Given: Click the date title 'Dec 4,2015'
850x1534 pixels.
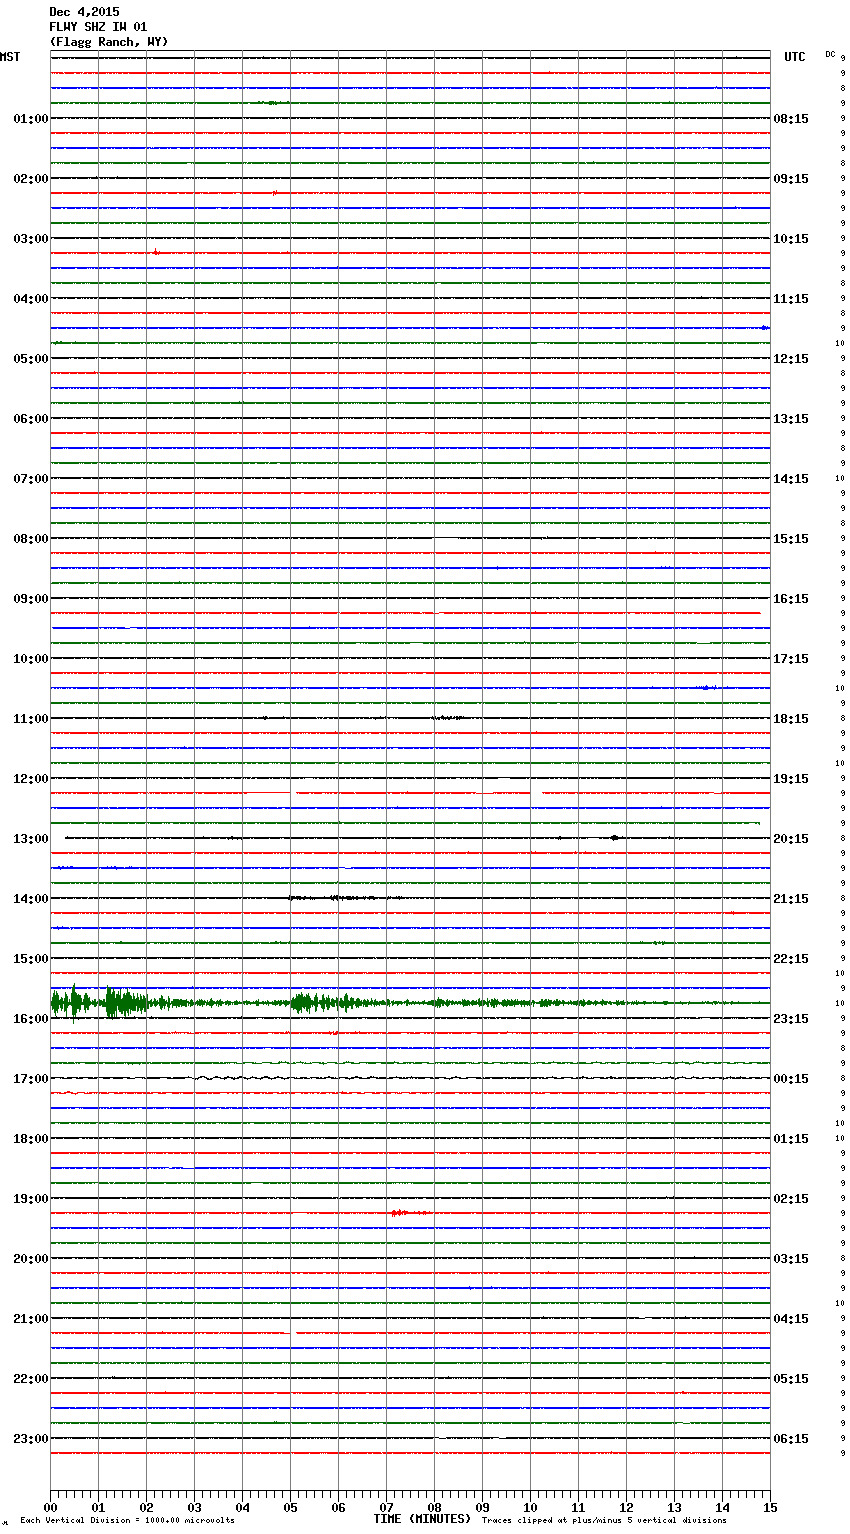Looking at the screenshot, I should pyautogui.click(x=84, y=12).
